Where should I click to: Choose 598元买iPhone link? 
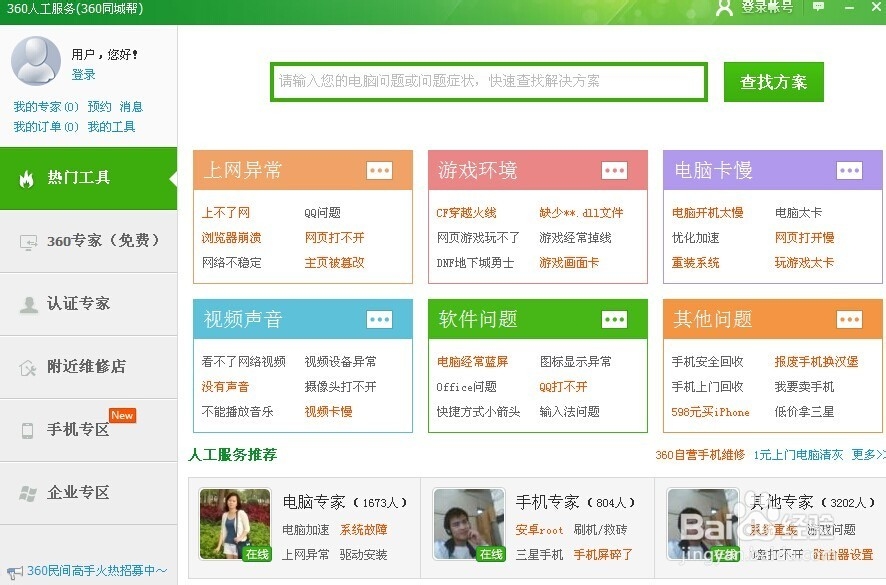click(x=710, y=412)
